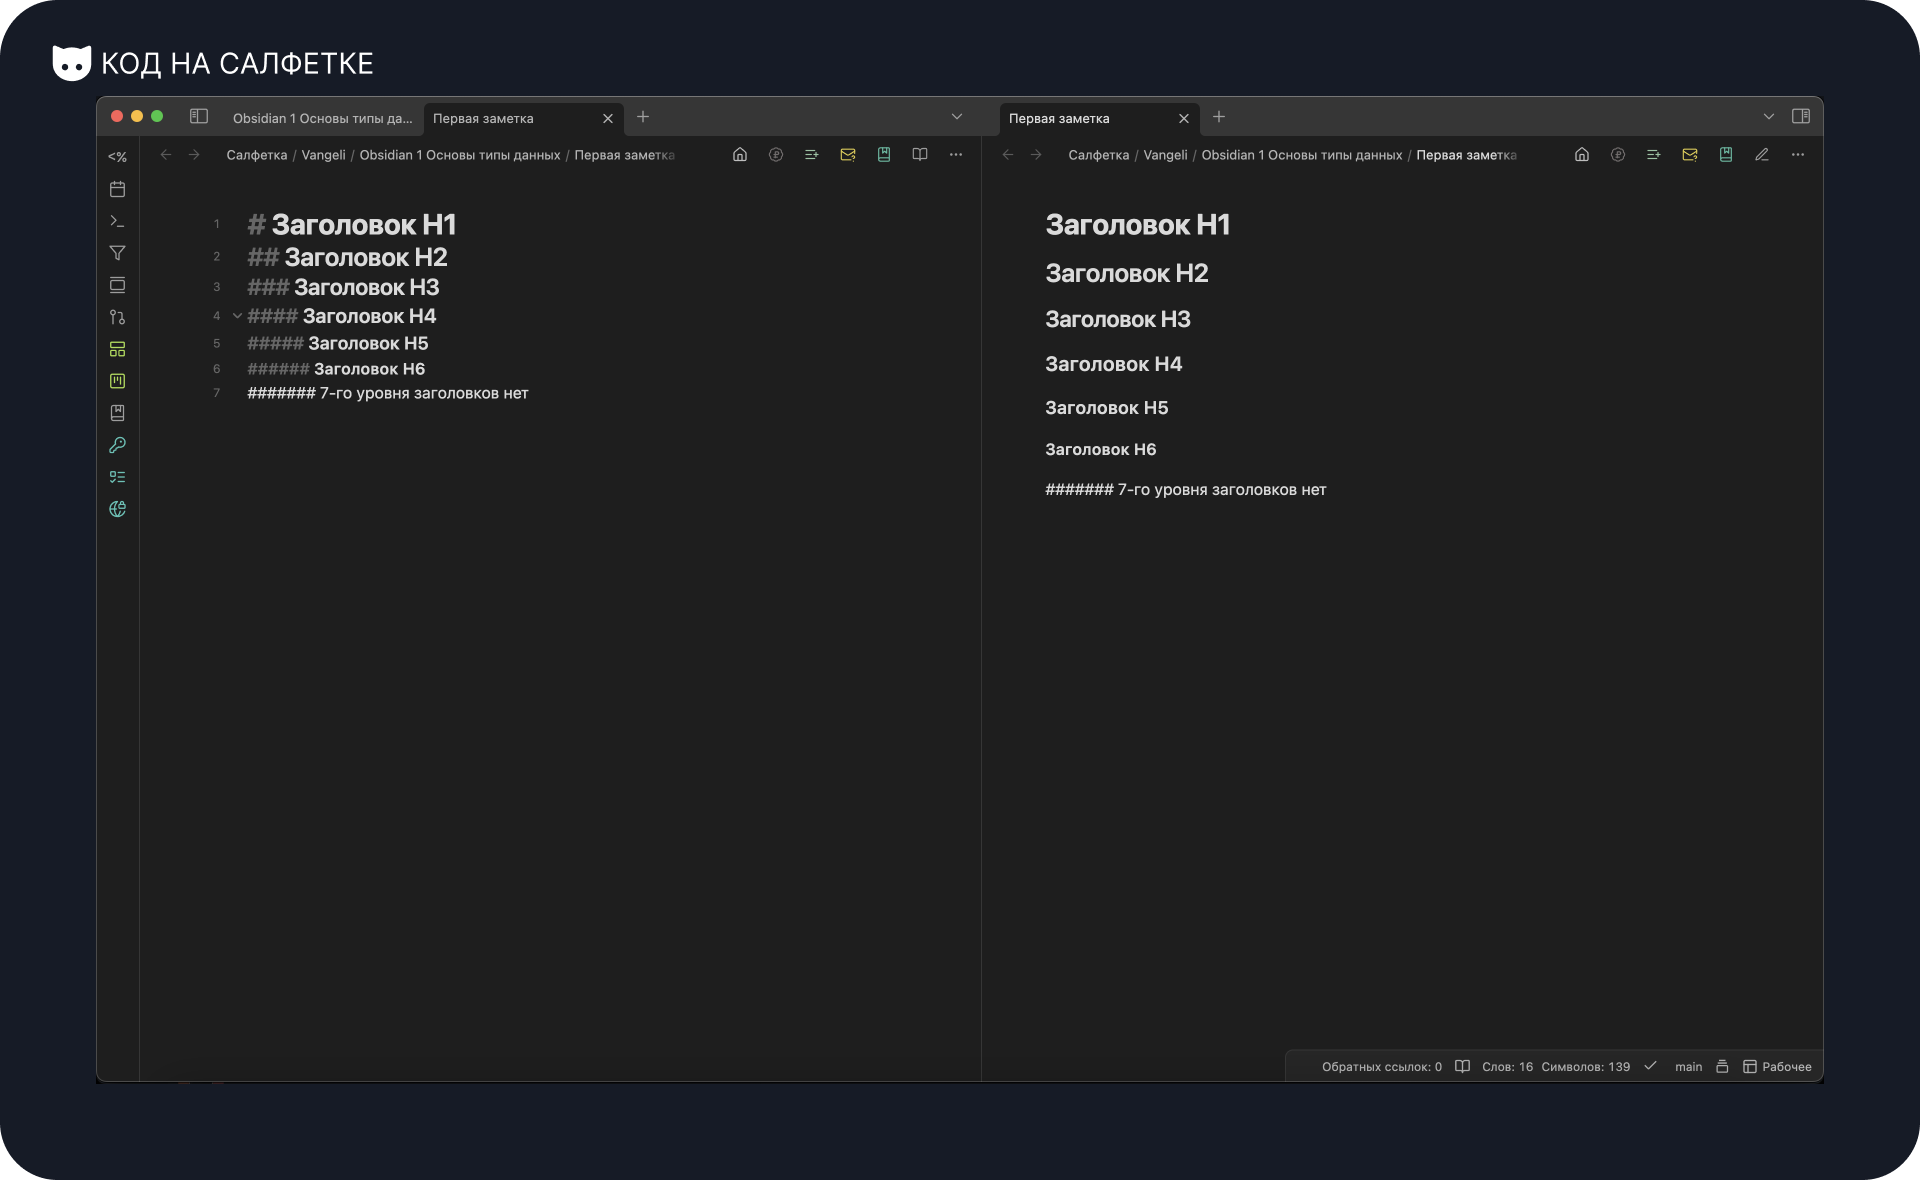Open Vangeli breadcrumb in left pane
Screen dimensions: 1920x1180
323,155
